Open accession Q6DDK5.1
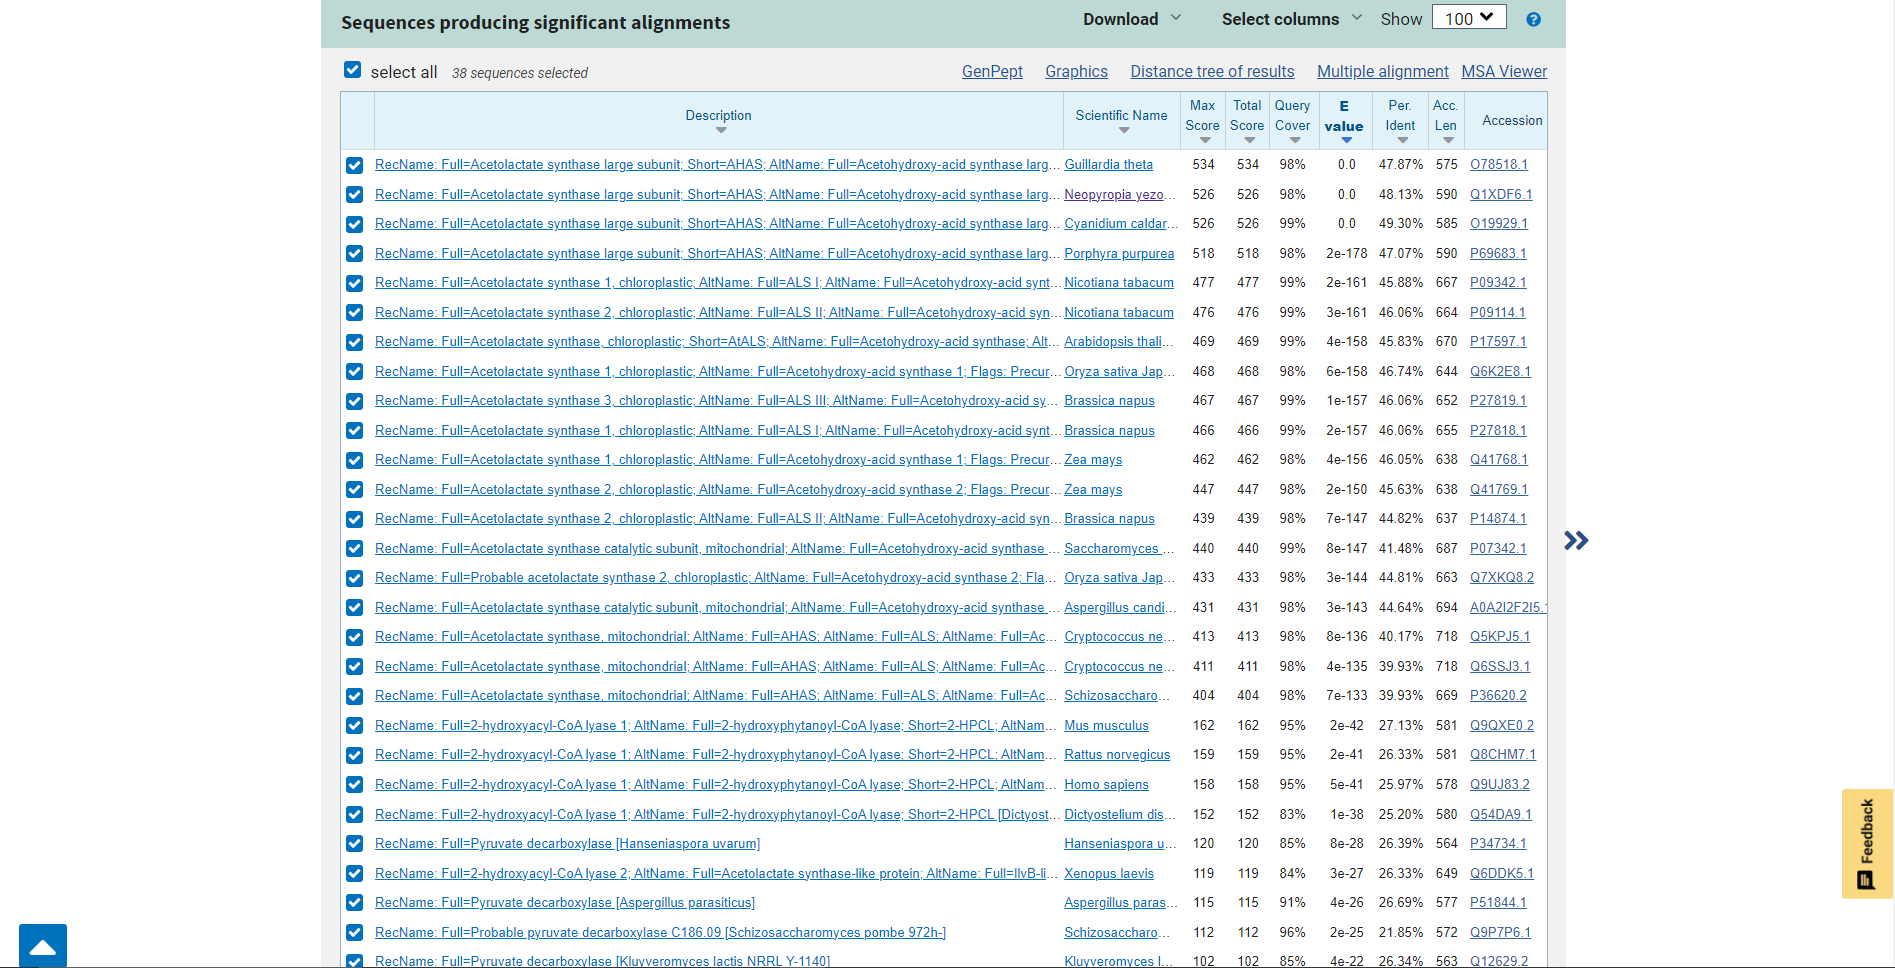1895x968 pixels. point(1501,874)
